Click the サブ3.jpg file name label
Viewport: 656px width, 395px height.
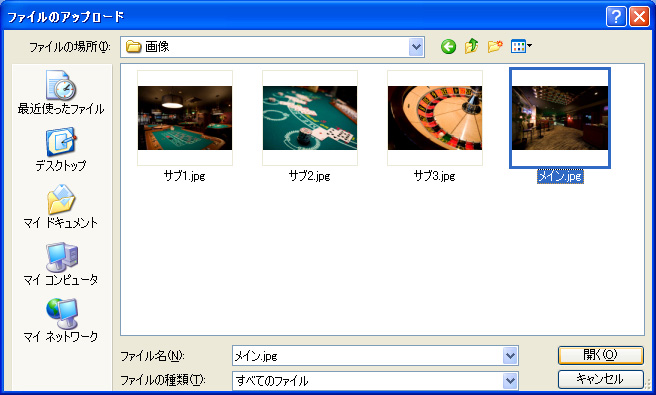click(x=435, y=176)
